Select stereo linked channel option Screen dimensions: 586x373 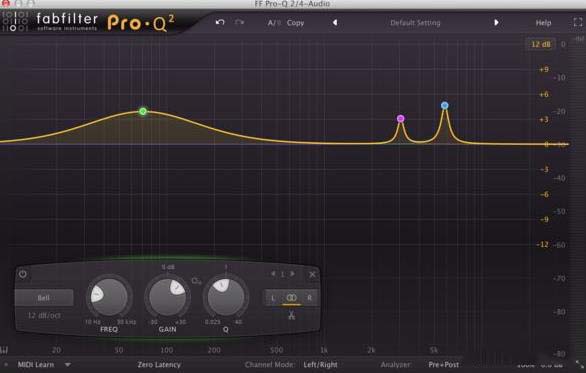(292, 298)
